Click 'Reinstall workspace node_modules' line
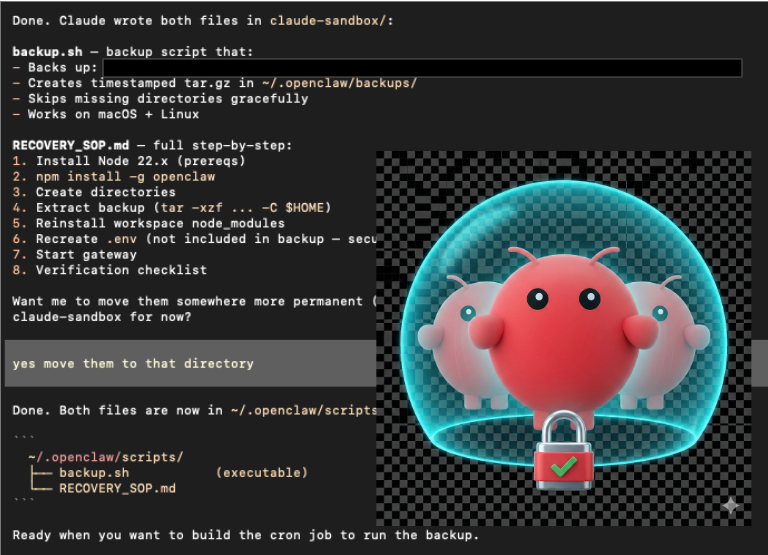 coord(160,223)
